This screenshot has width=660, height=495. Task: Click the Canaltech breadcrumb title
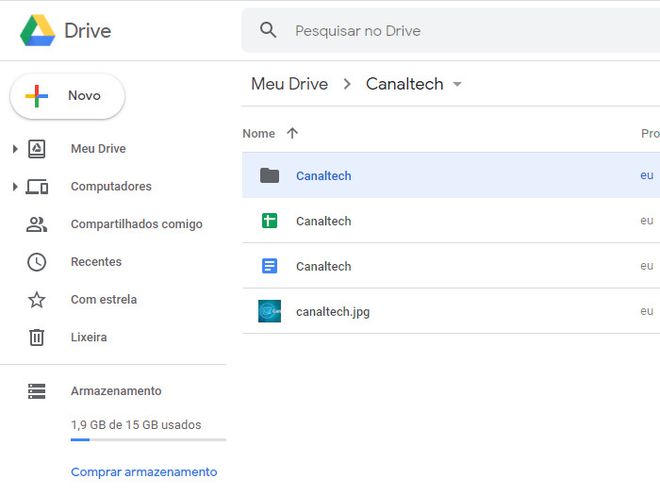coord(405,84)
